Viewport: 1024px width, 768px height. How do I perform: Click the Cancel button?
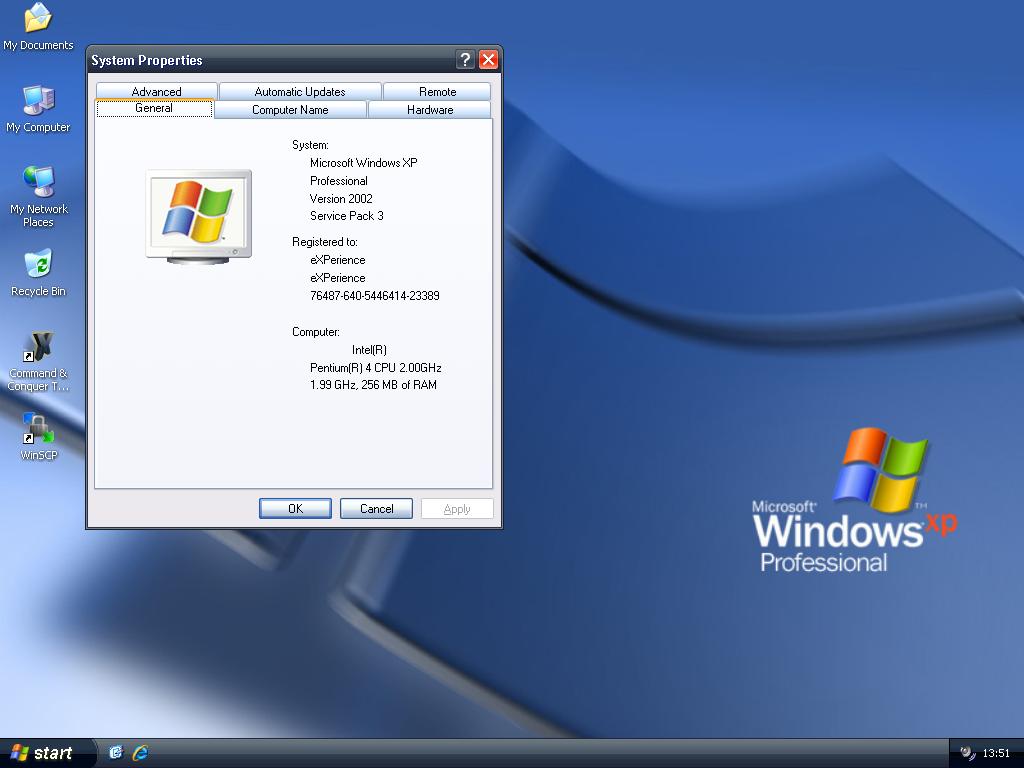377,508
